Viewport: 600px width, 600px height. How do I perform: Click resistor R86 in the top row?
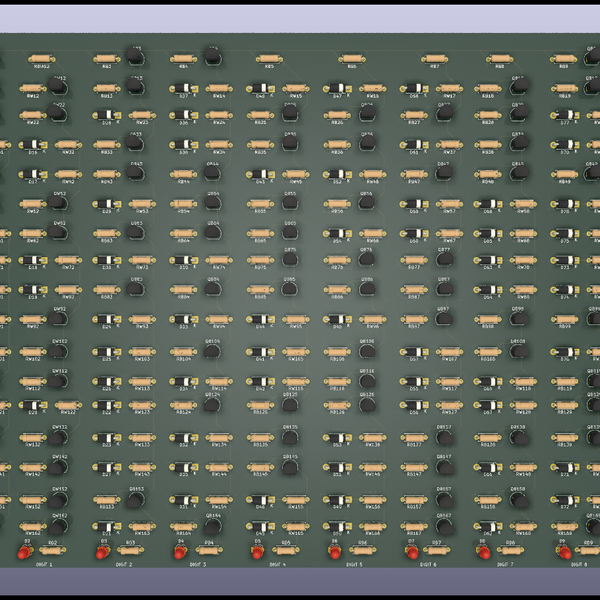click(350, 59)
